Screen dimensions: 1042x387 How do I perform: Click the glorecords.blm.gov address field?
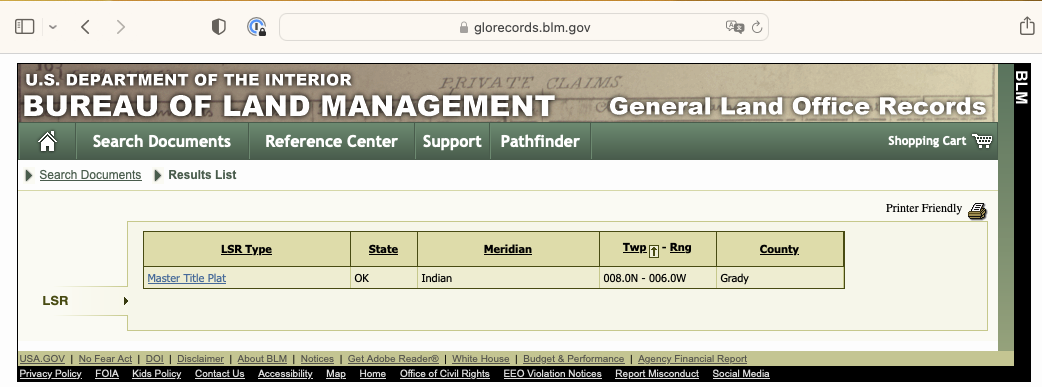[524, 27]
